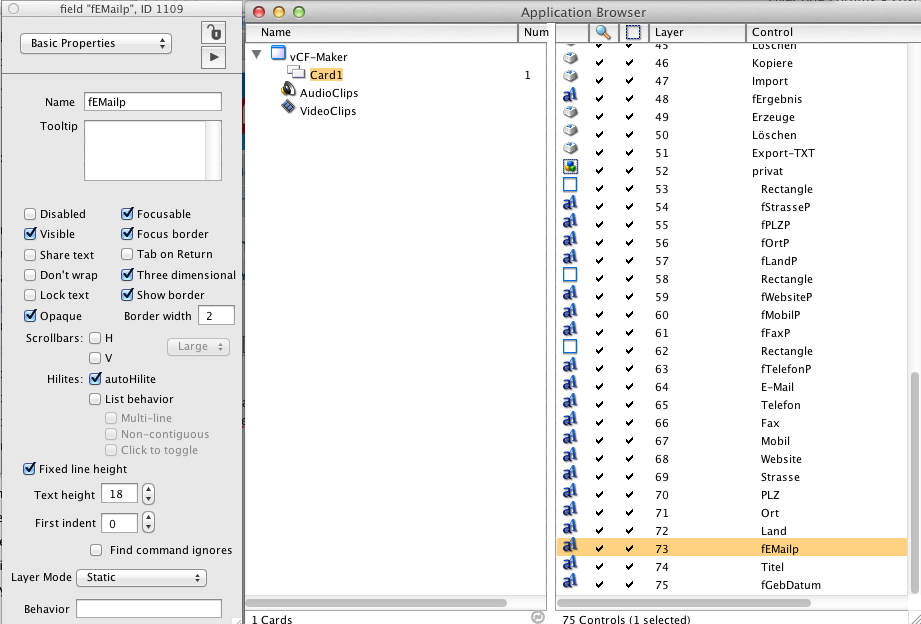Click the AudioClips speaker icon
The image size is (921, 624).
289,92
